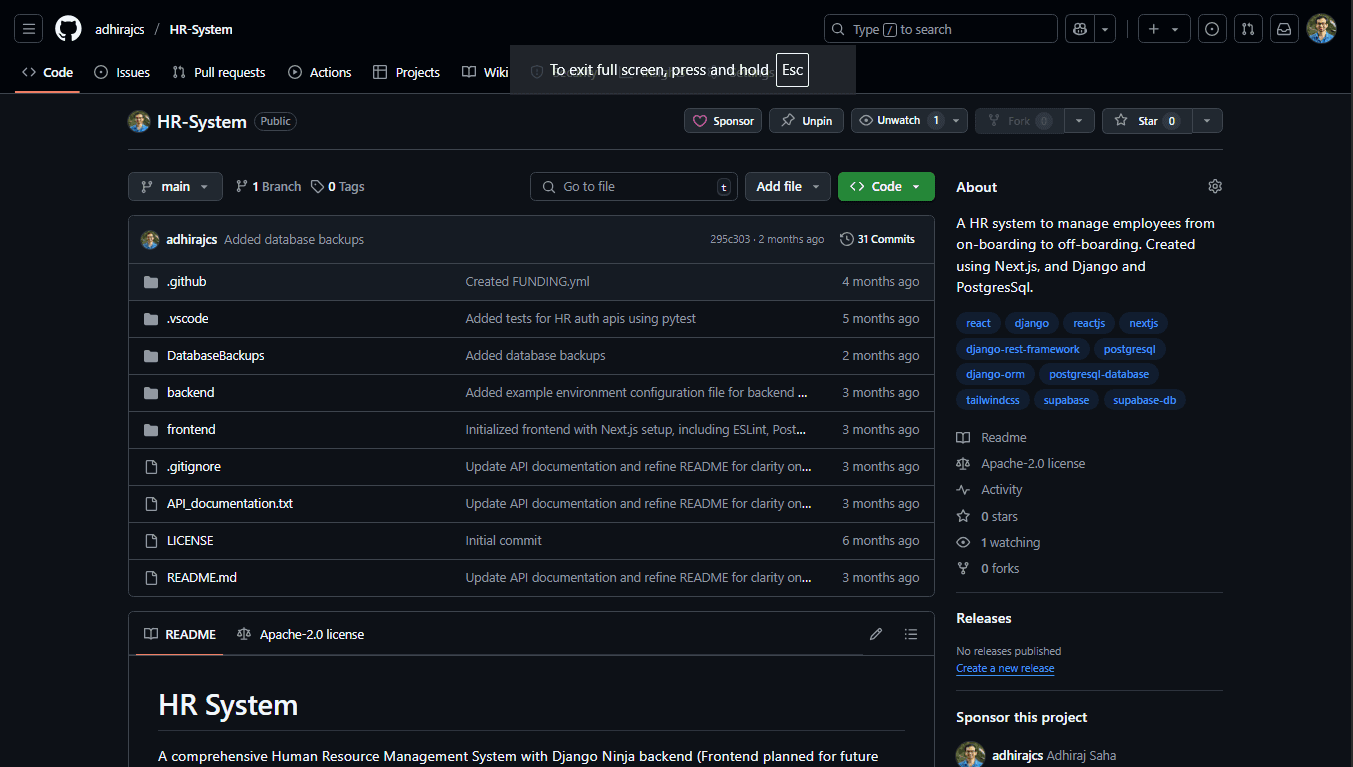
Task: Select the Apache-2.0 license tab
Action: point(300,634)
